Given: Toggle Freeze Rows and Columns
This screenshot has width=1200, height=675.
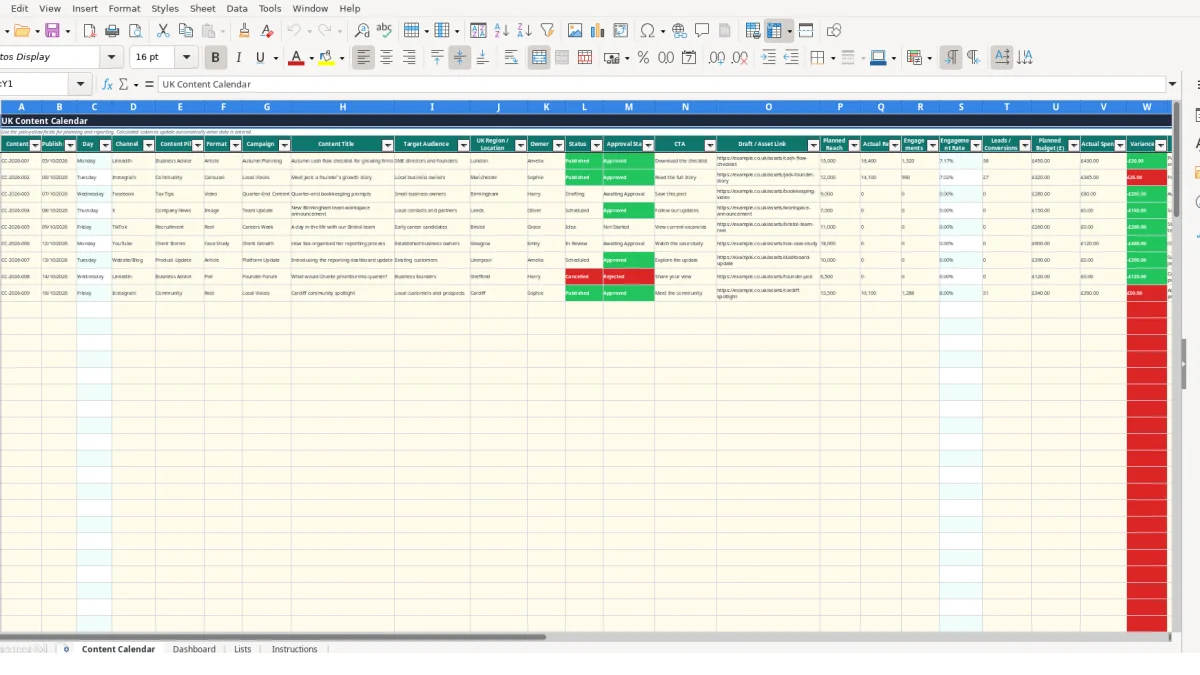Looking at the screenshot, I should [774, 31].
